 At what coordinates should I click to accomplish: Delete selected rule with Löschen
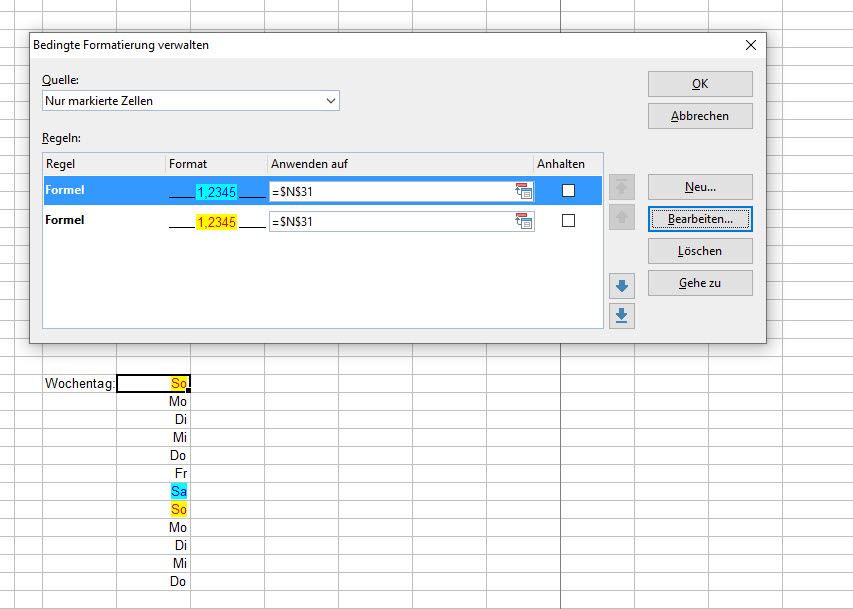click(x=699, y=251)
